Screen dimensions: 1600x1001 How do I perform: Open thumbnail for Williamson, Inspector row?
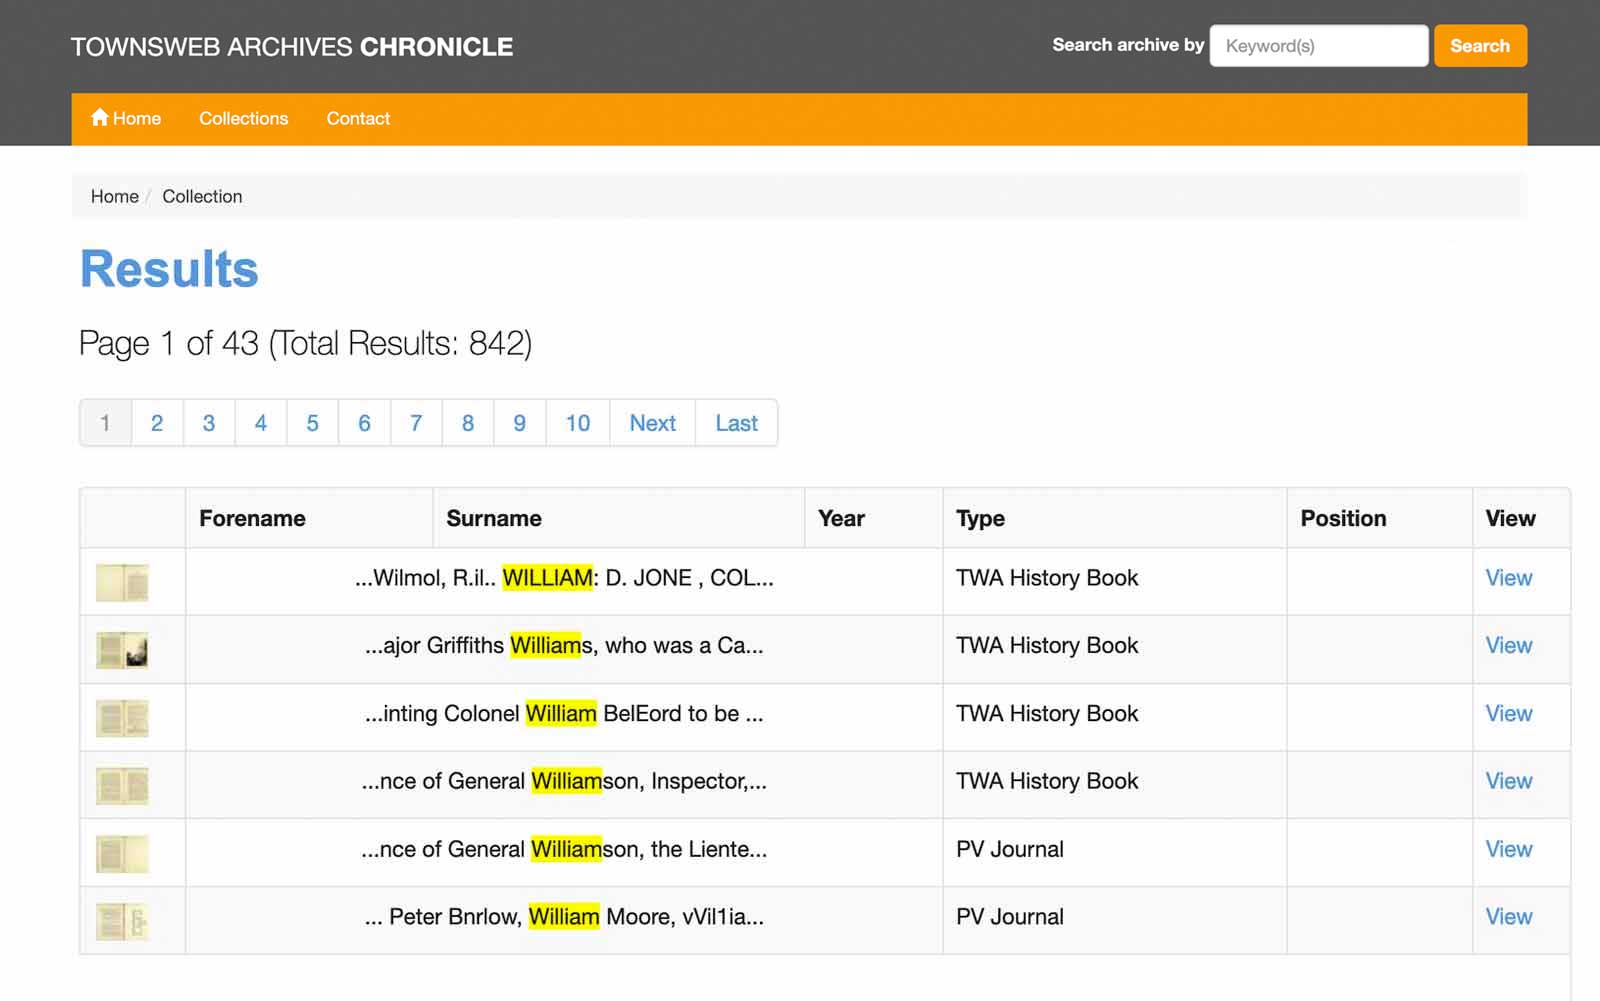pos(122,786)
